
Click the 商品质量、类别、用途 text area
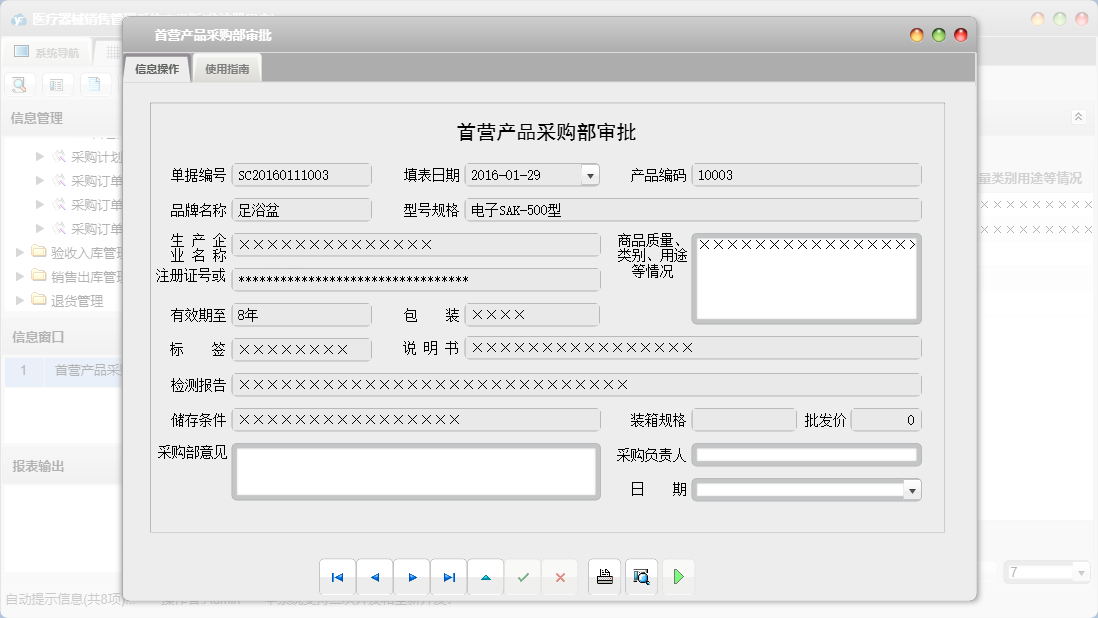tap(806, 279)
